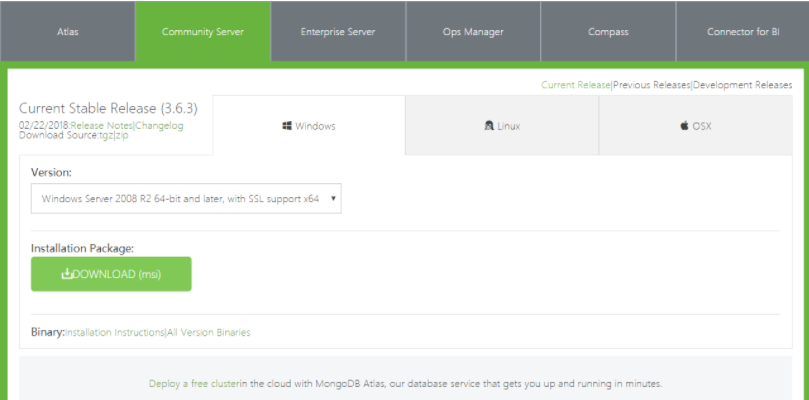Select the Linux platform tab

tap(502, 125)
